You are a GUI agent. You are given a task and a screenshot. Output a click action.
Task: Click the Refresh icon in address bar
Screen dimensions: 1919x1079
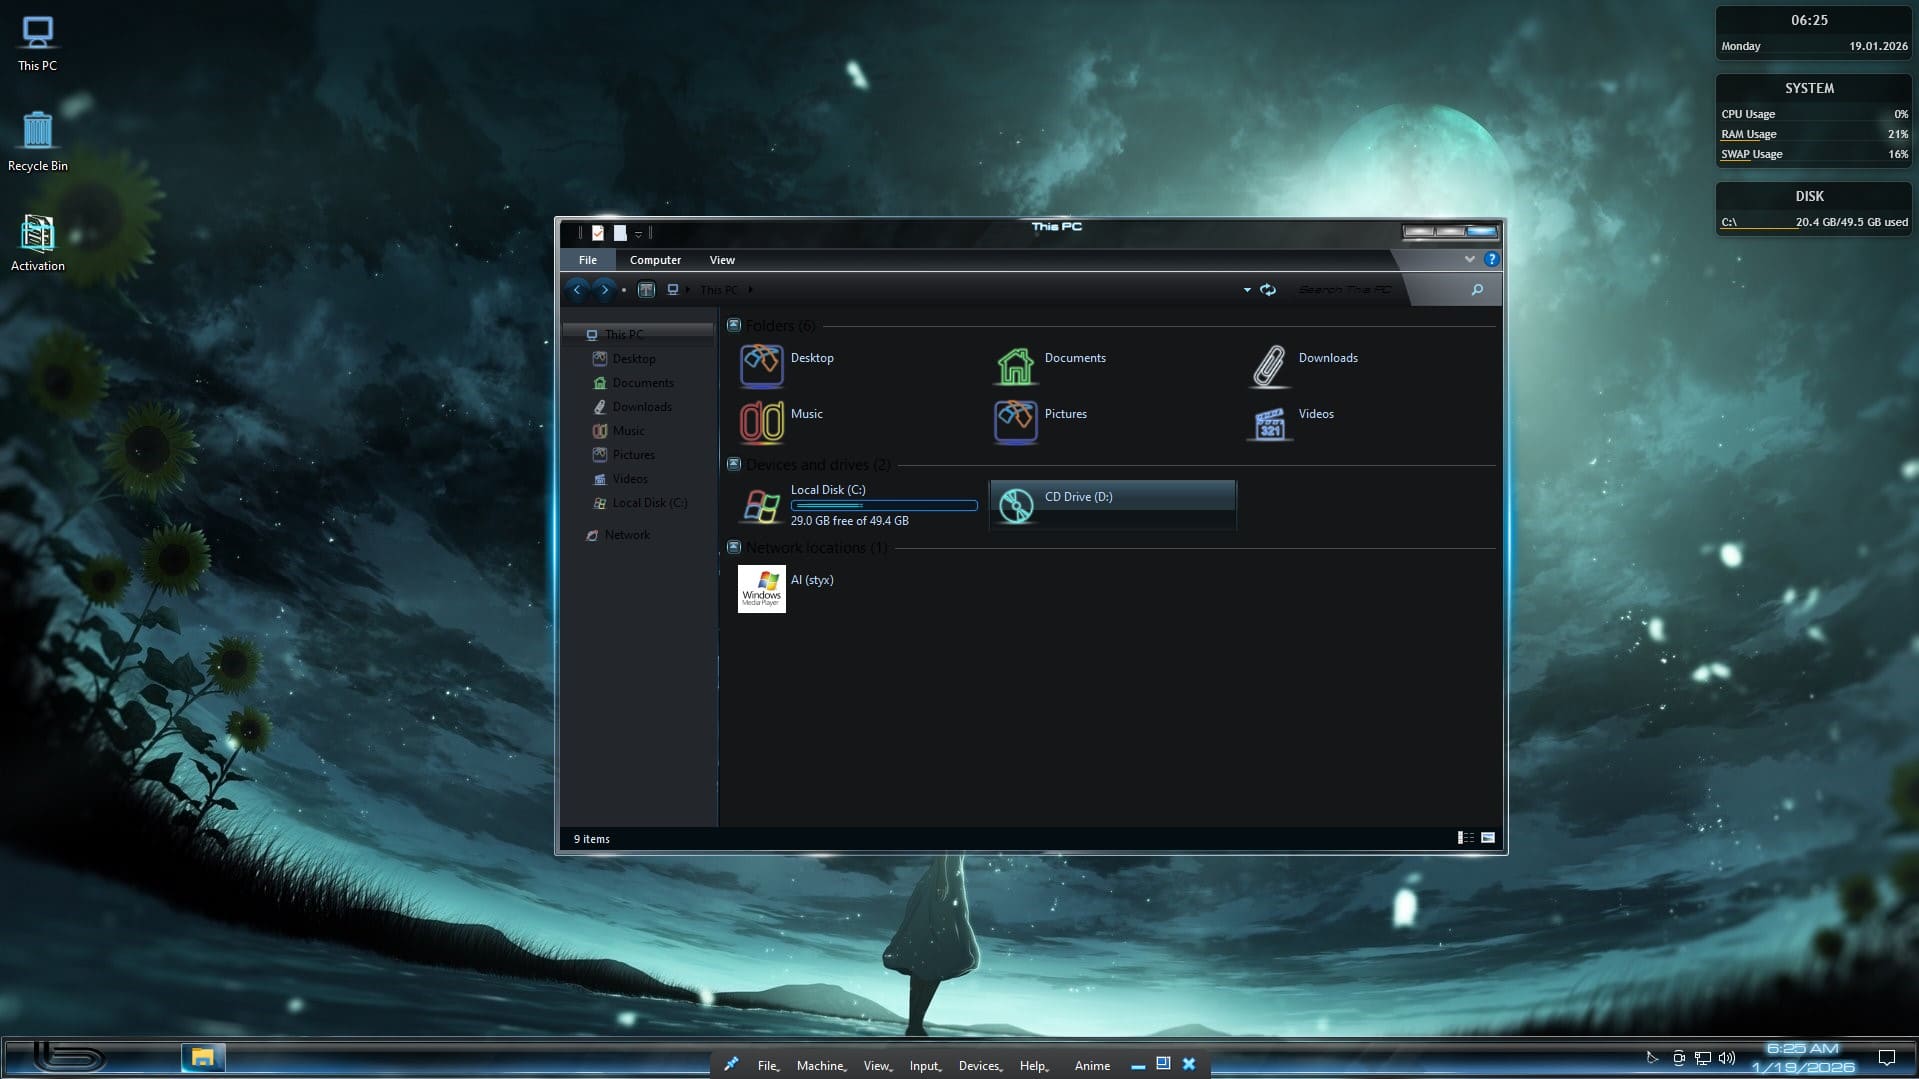coord(1268,290)
